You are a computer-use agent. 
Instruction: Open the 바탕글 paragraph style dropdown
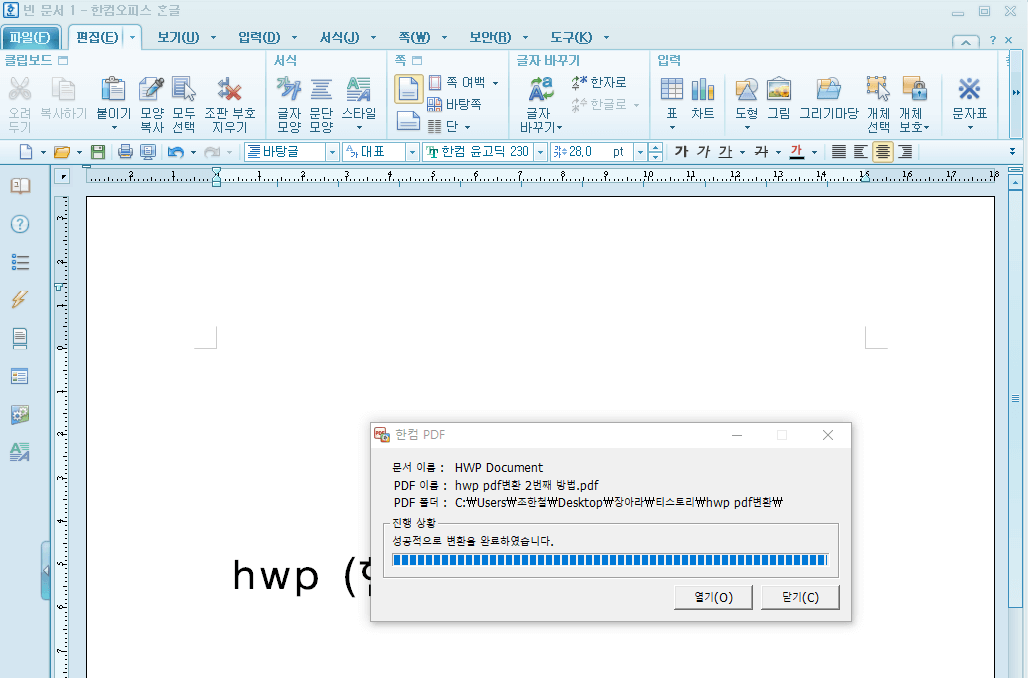[x=335, y=151]
